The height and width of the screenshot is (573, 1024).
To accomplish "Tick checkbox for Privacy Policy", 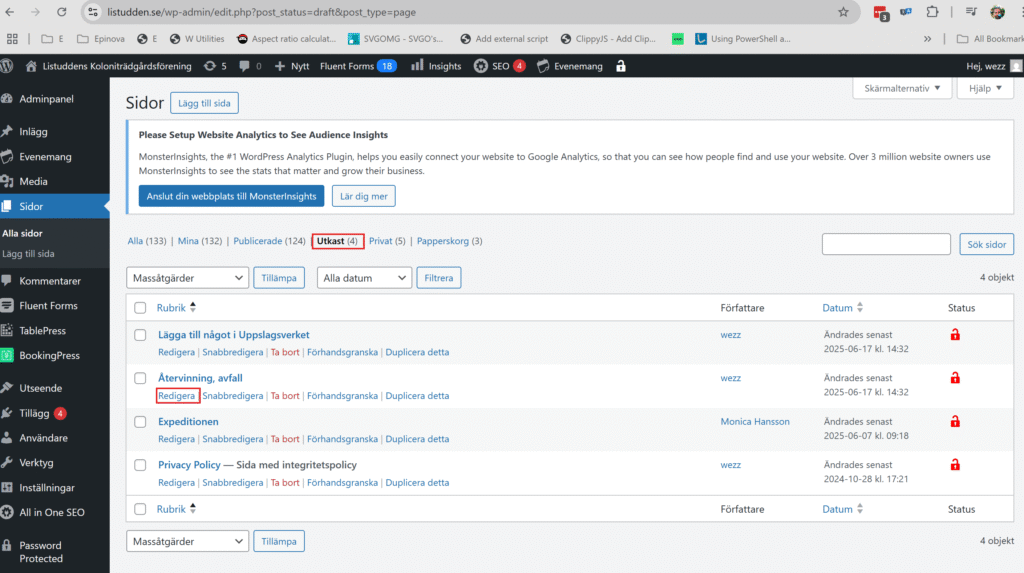I will (140, 465).
